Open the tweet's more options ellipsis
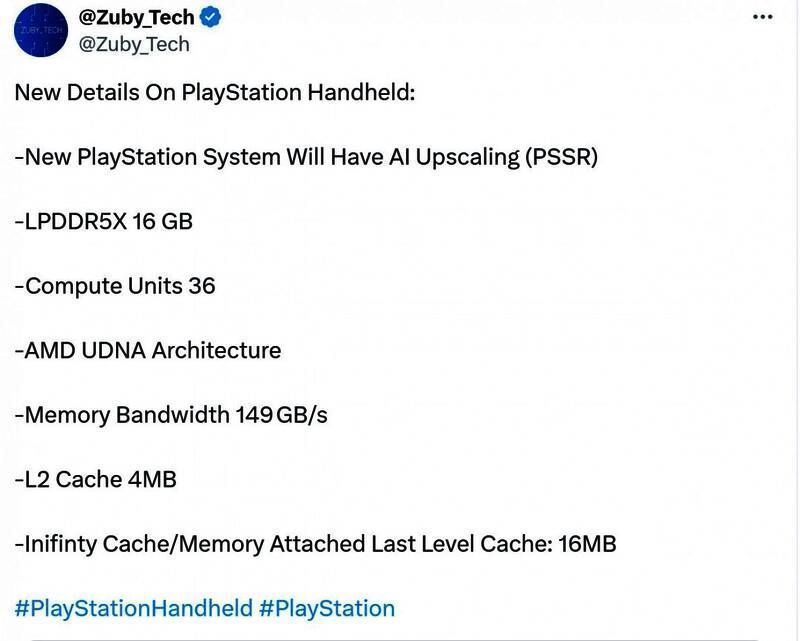This screenshot has height=641, width=800. coord(763,18)
